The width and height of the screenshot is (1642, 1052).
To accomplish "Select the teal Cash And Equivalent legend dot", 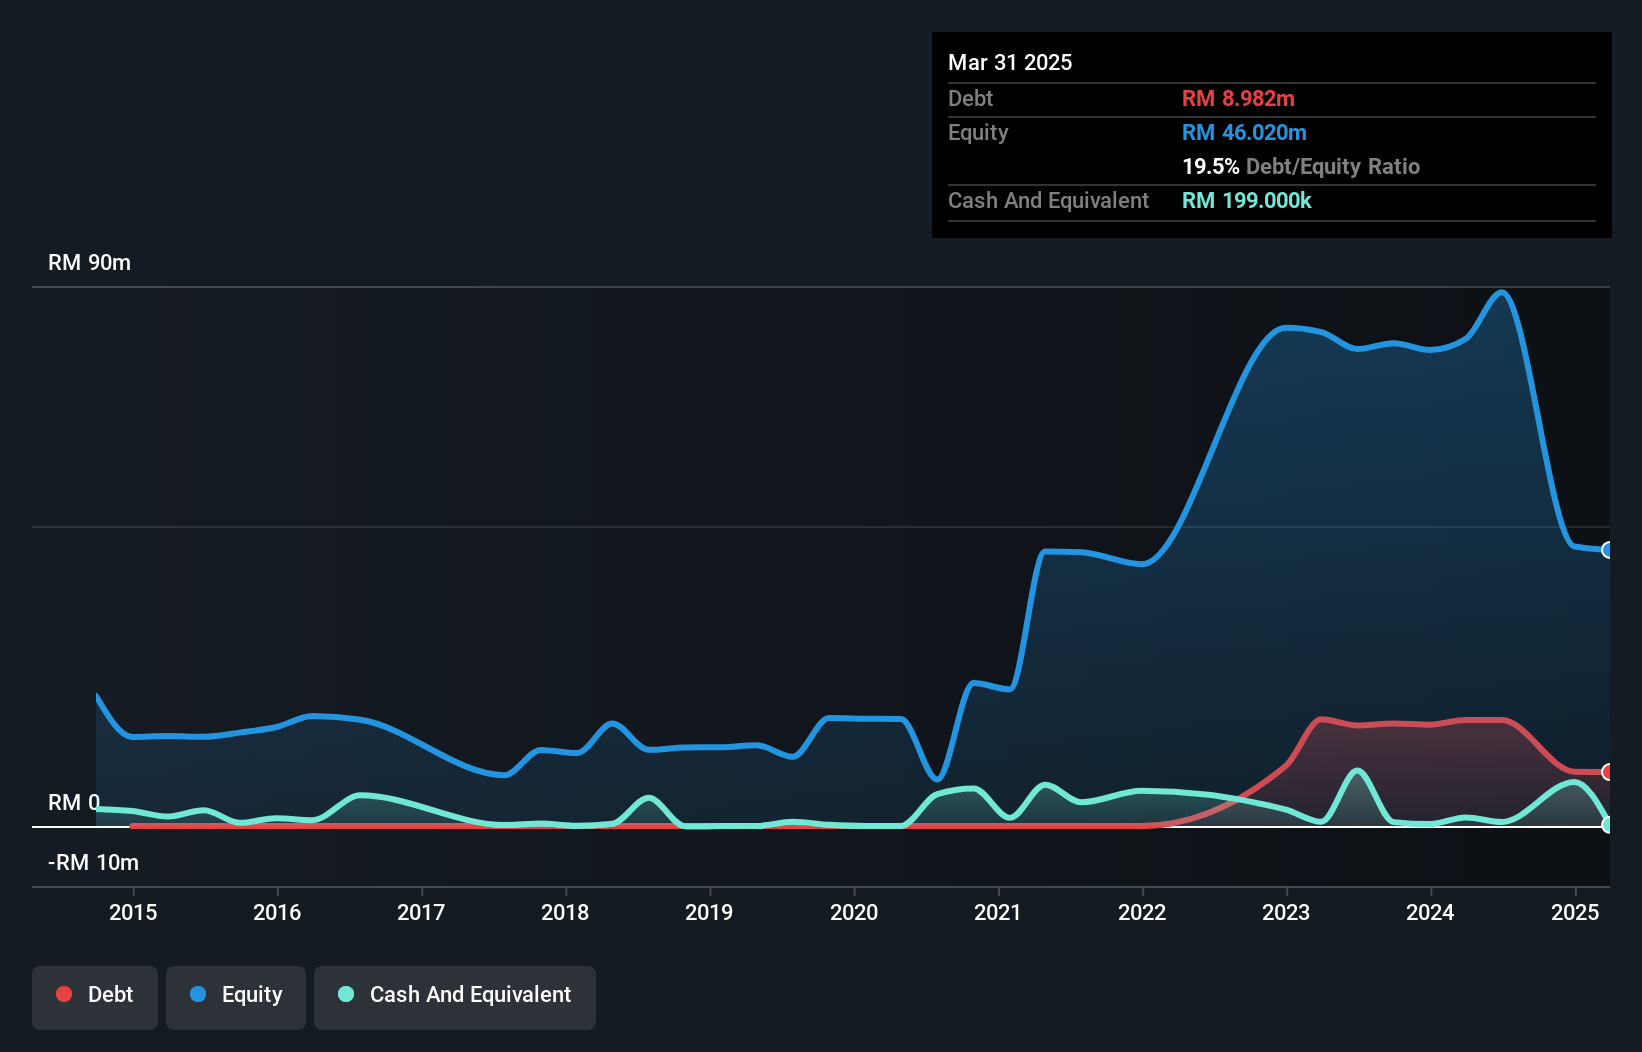I will tap(344, 994).
